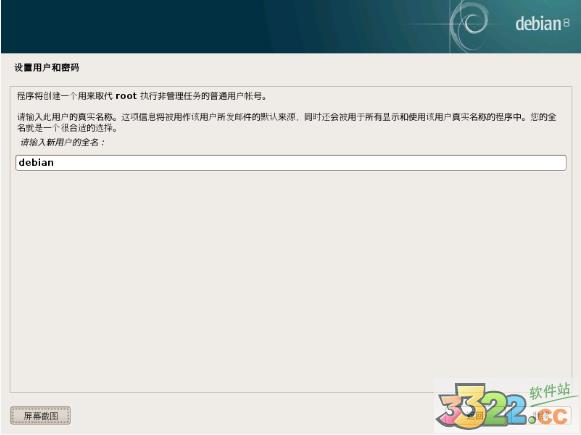This screenshot has width=581, height=435.
Task: Click the word debian typed inside the text box
Action: 36,163
